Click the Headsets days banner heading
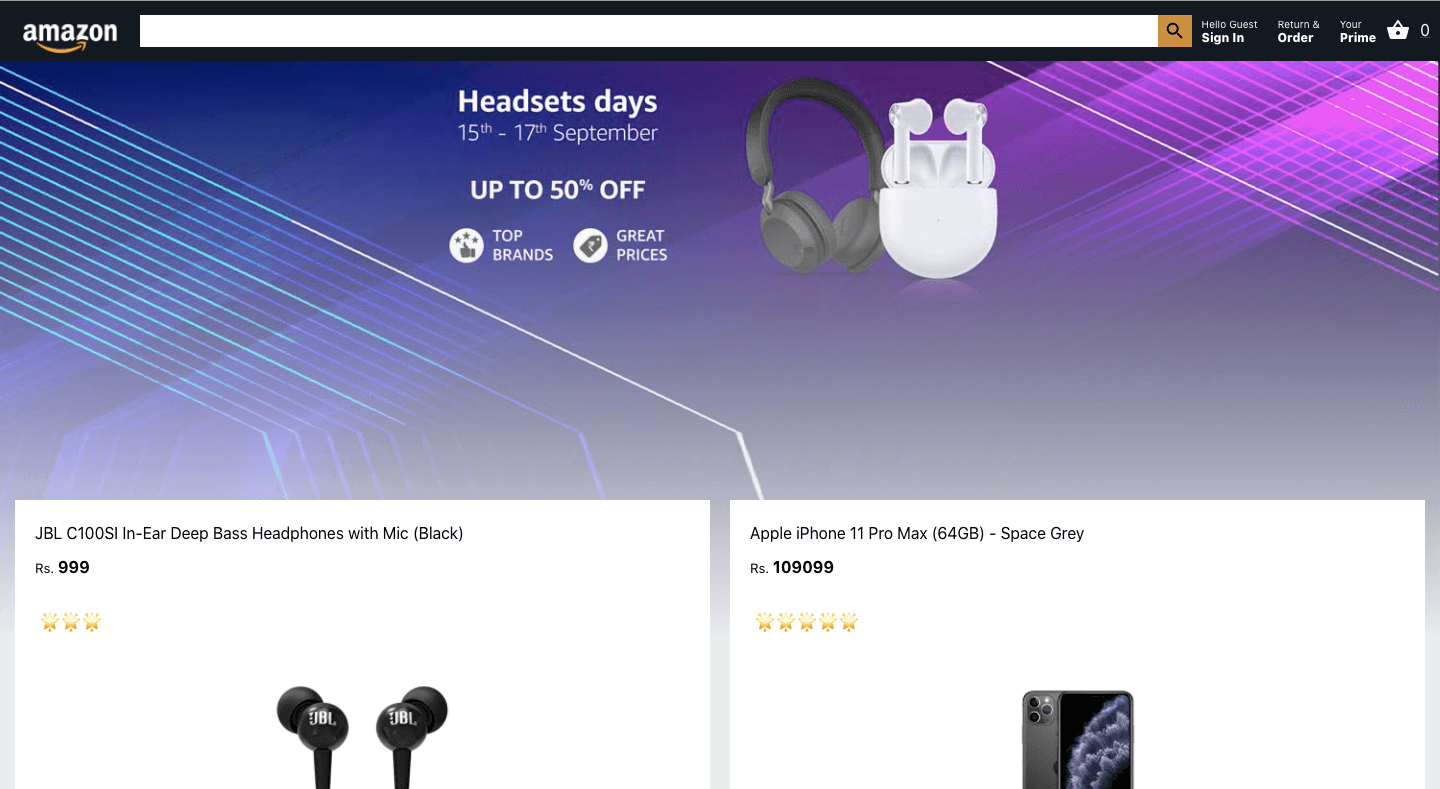 coord(557,101)
